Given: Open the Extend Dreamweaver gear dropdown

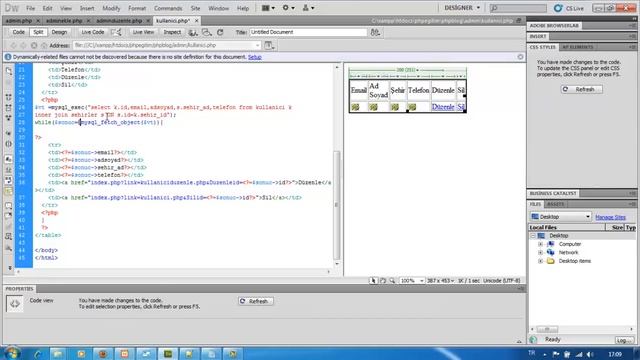Looking at the screenshot, I should pyautogui.click(x=288, y=8).
